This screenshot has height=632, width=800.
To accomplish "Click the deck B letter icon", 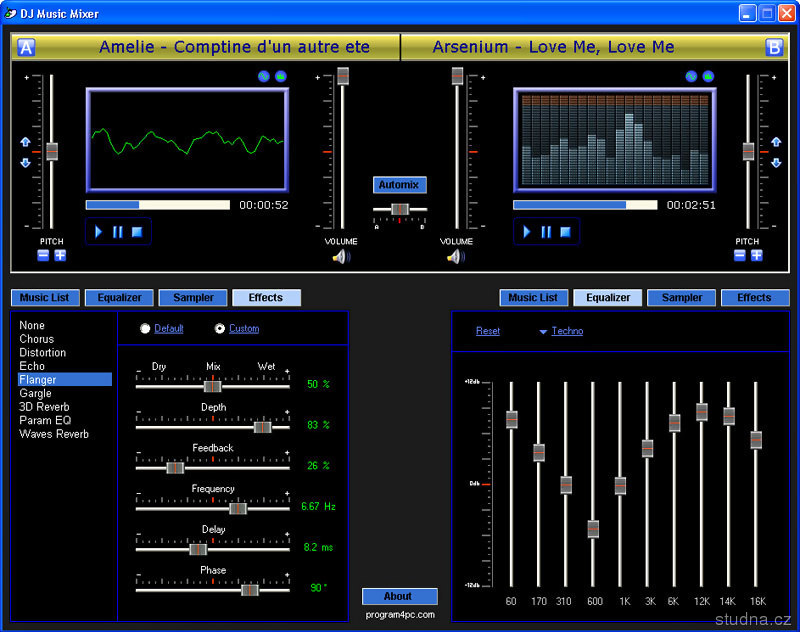I will click(x=774, y=47).
